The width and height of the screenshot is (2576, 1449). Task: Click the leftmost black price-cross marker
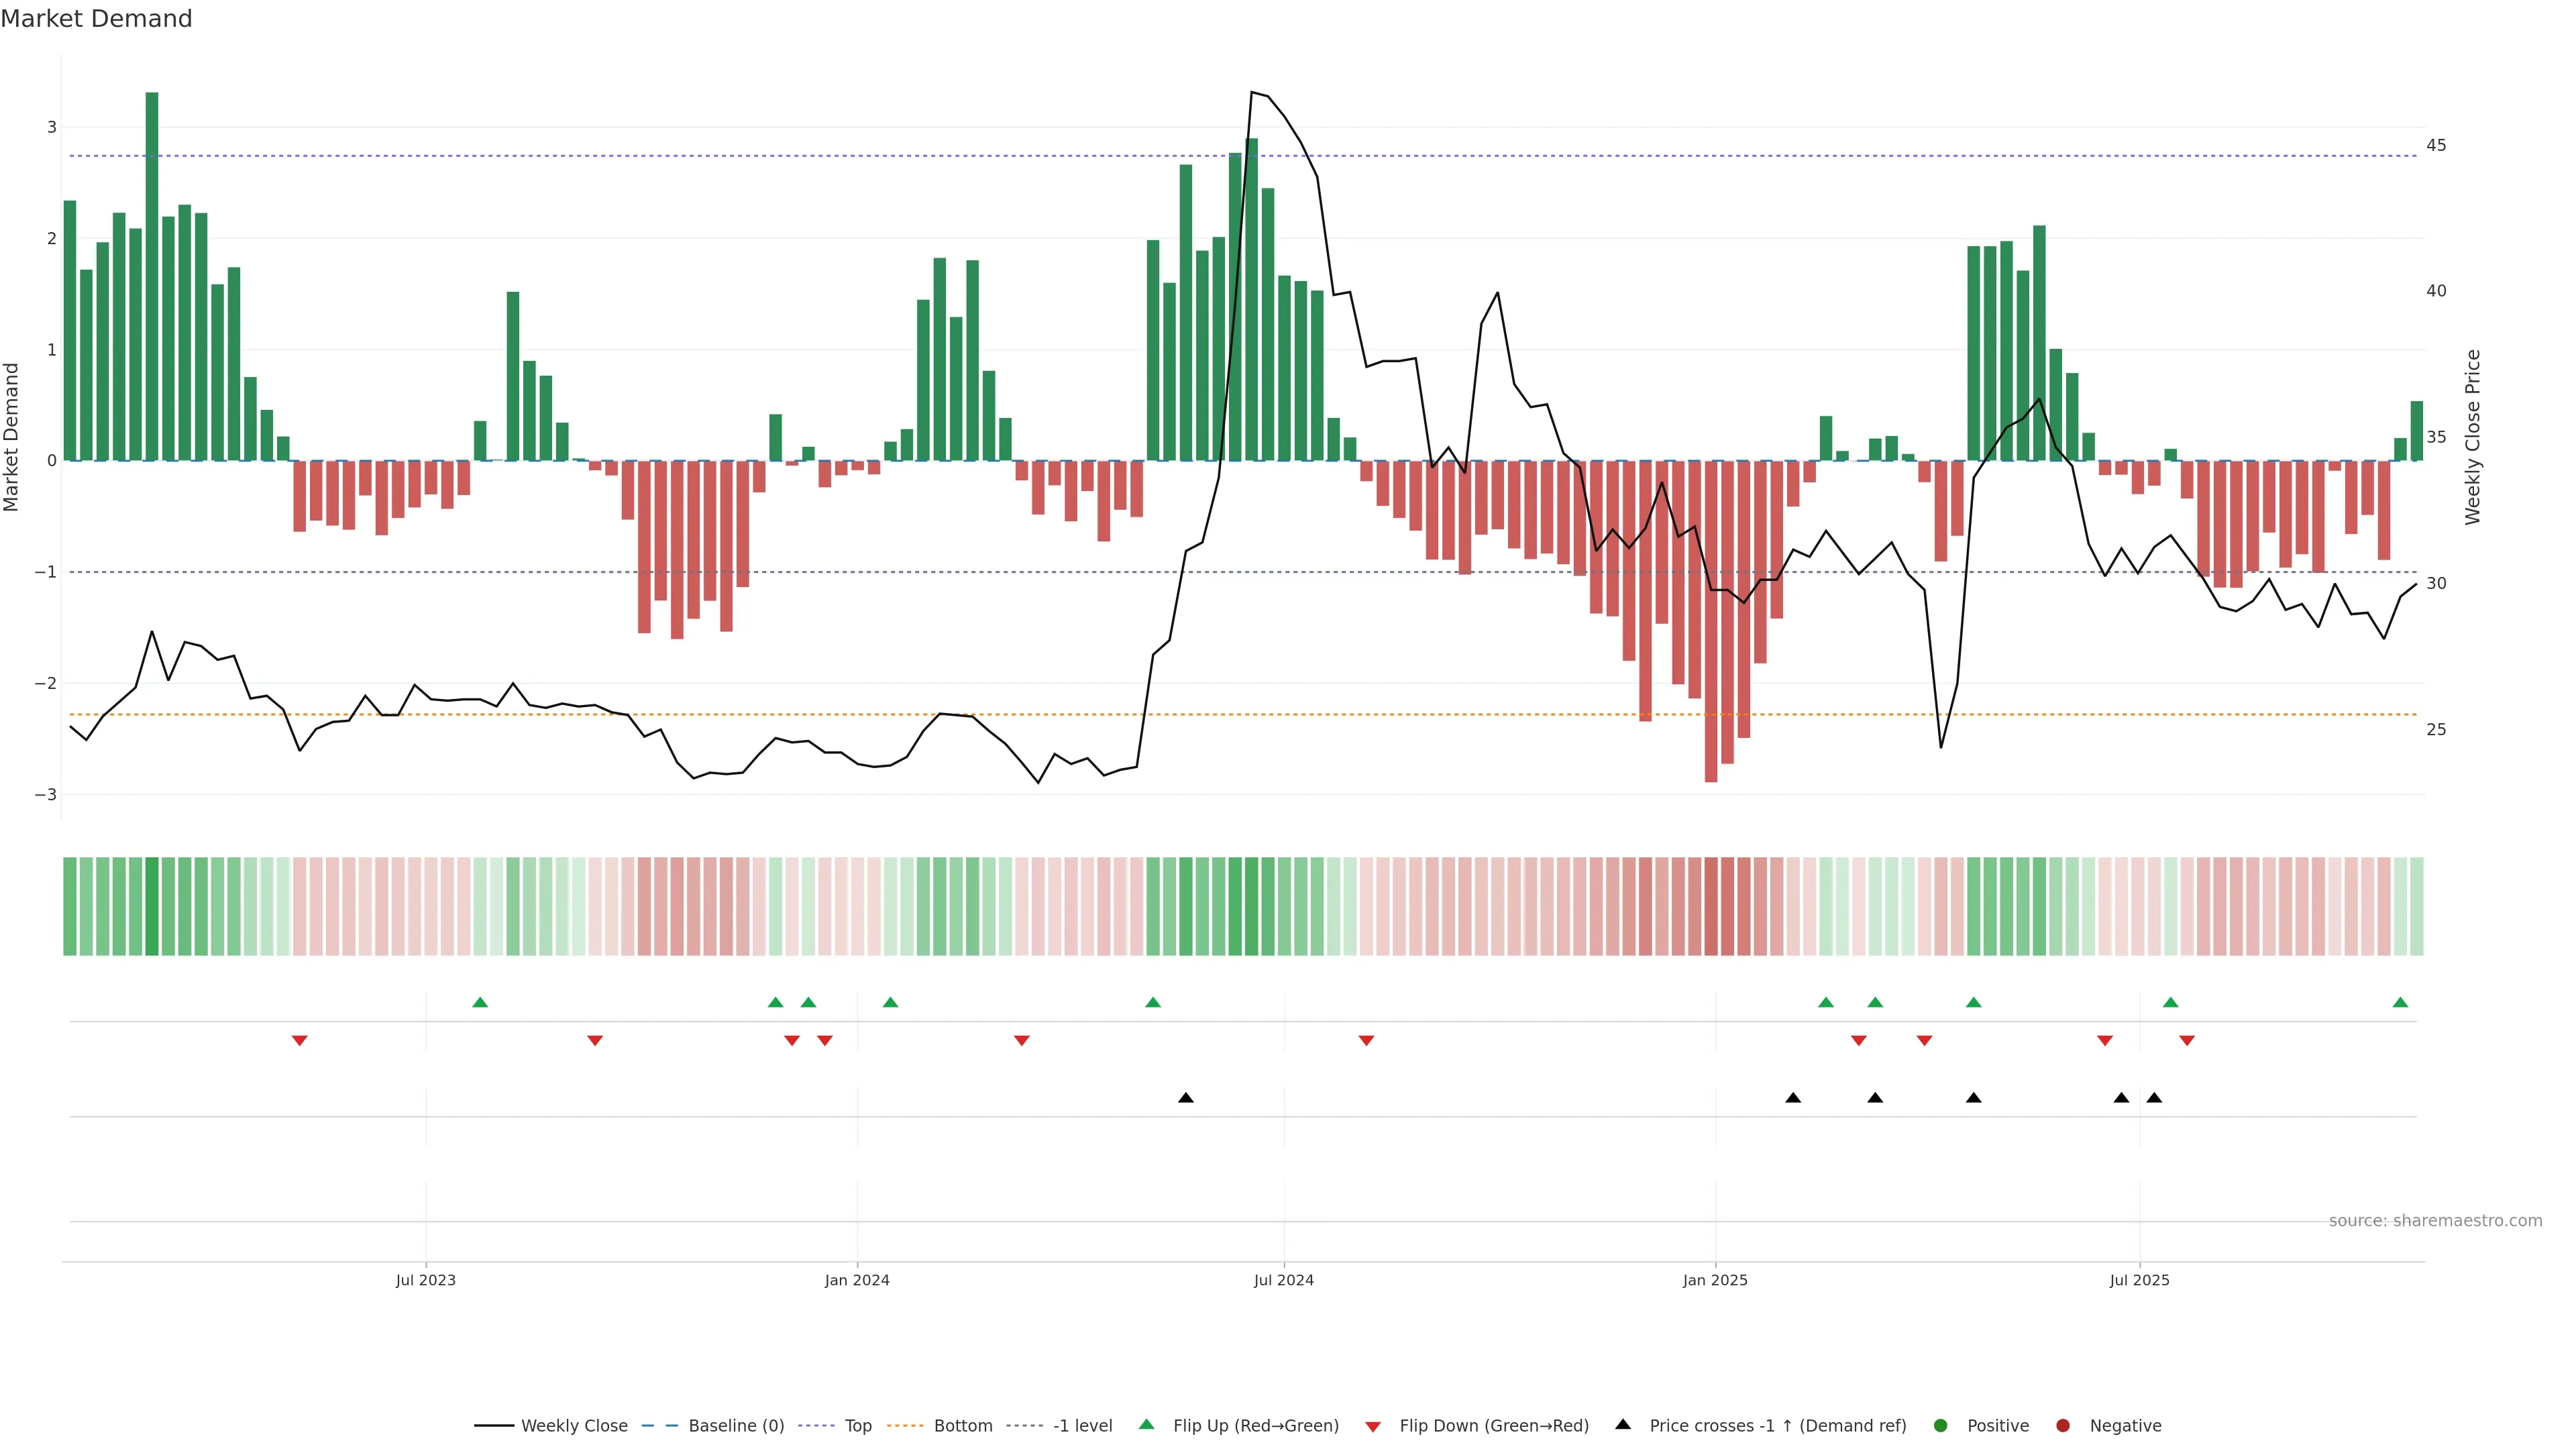tap(1186, 1098)
